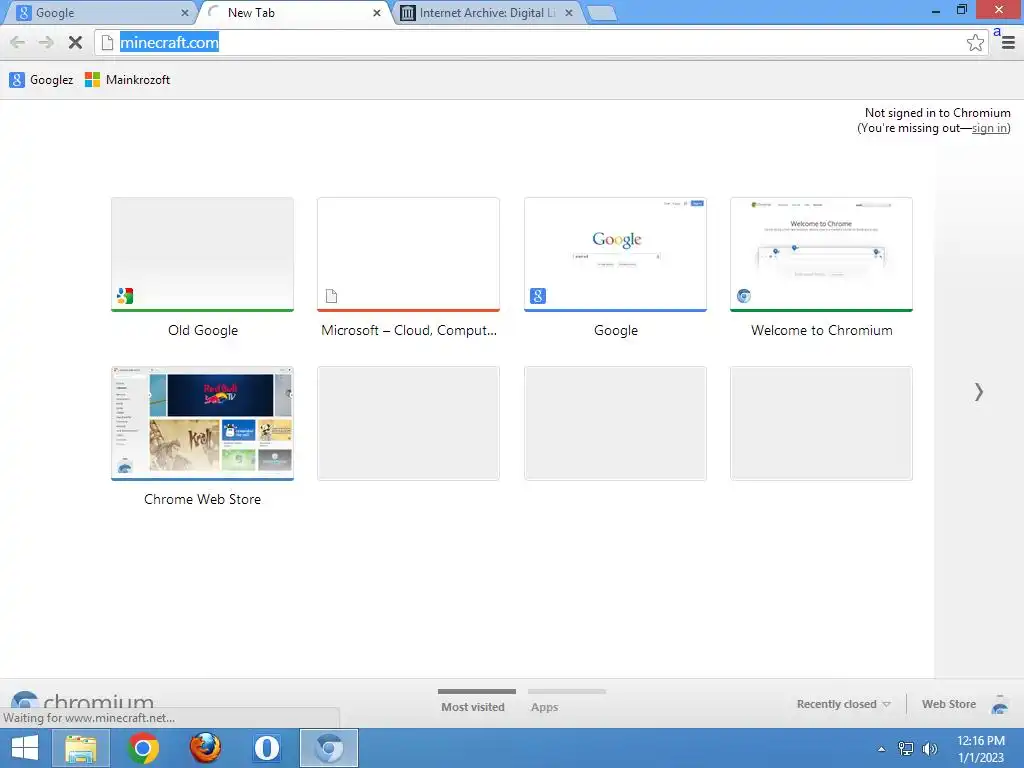The width and height of the screenshot is (1024, 768).
Task: Click the Web Store icon in the bottom corner
Action: pos(1000,705)
